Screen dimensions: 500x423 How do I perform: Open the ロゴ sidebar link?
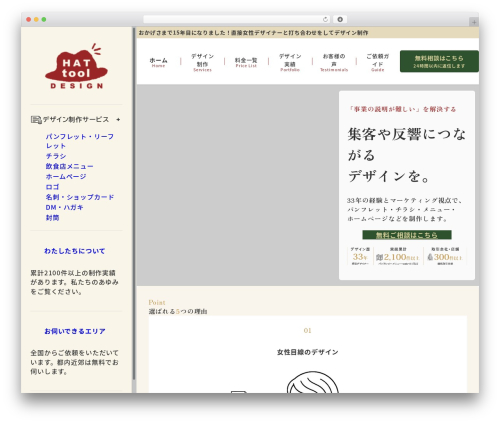coord(52,187)
